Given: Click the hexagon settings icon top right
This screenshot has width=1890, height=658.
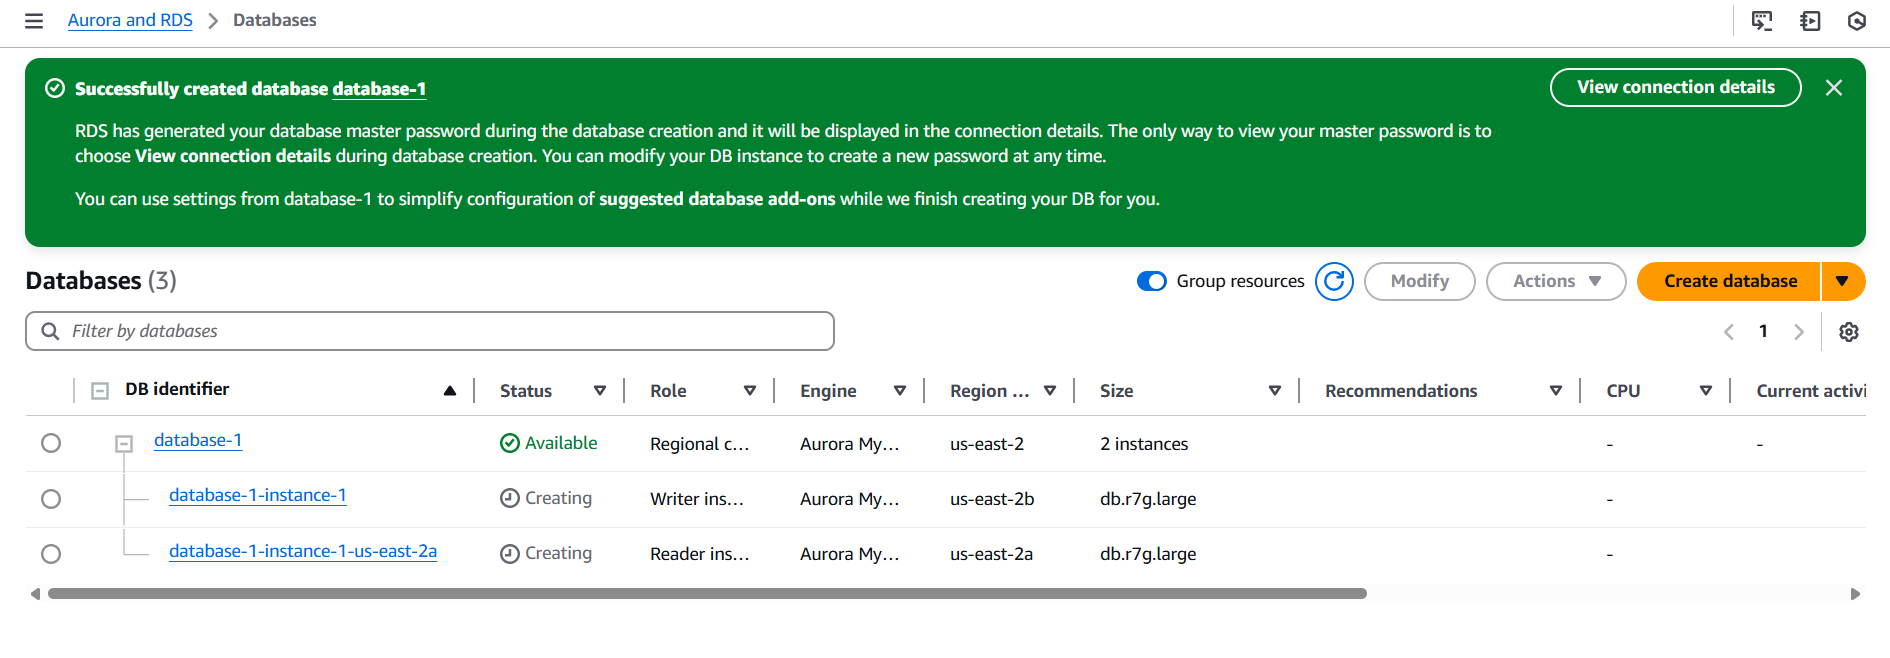Looking at the screenshot, I should 1857,21.
